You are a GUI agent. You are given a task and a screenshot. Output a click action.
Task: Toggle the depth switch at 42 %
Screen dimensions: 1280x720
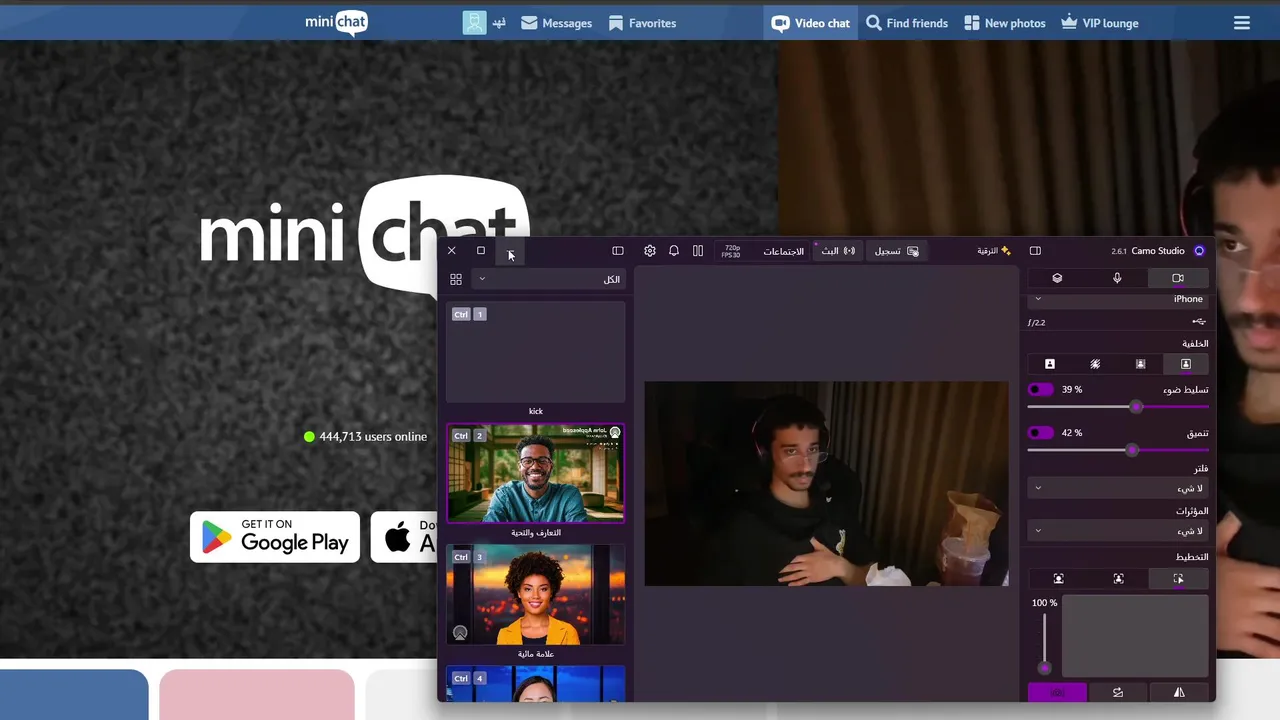pos(1040,433)
